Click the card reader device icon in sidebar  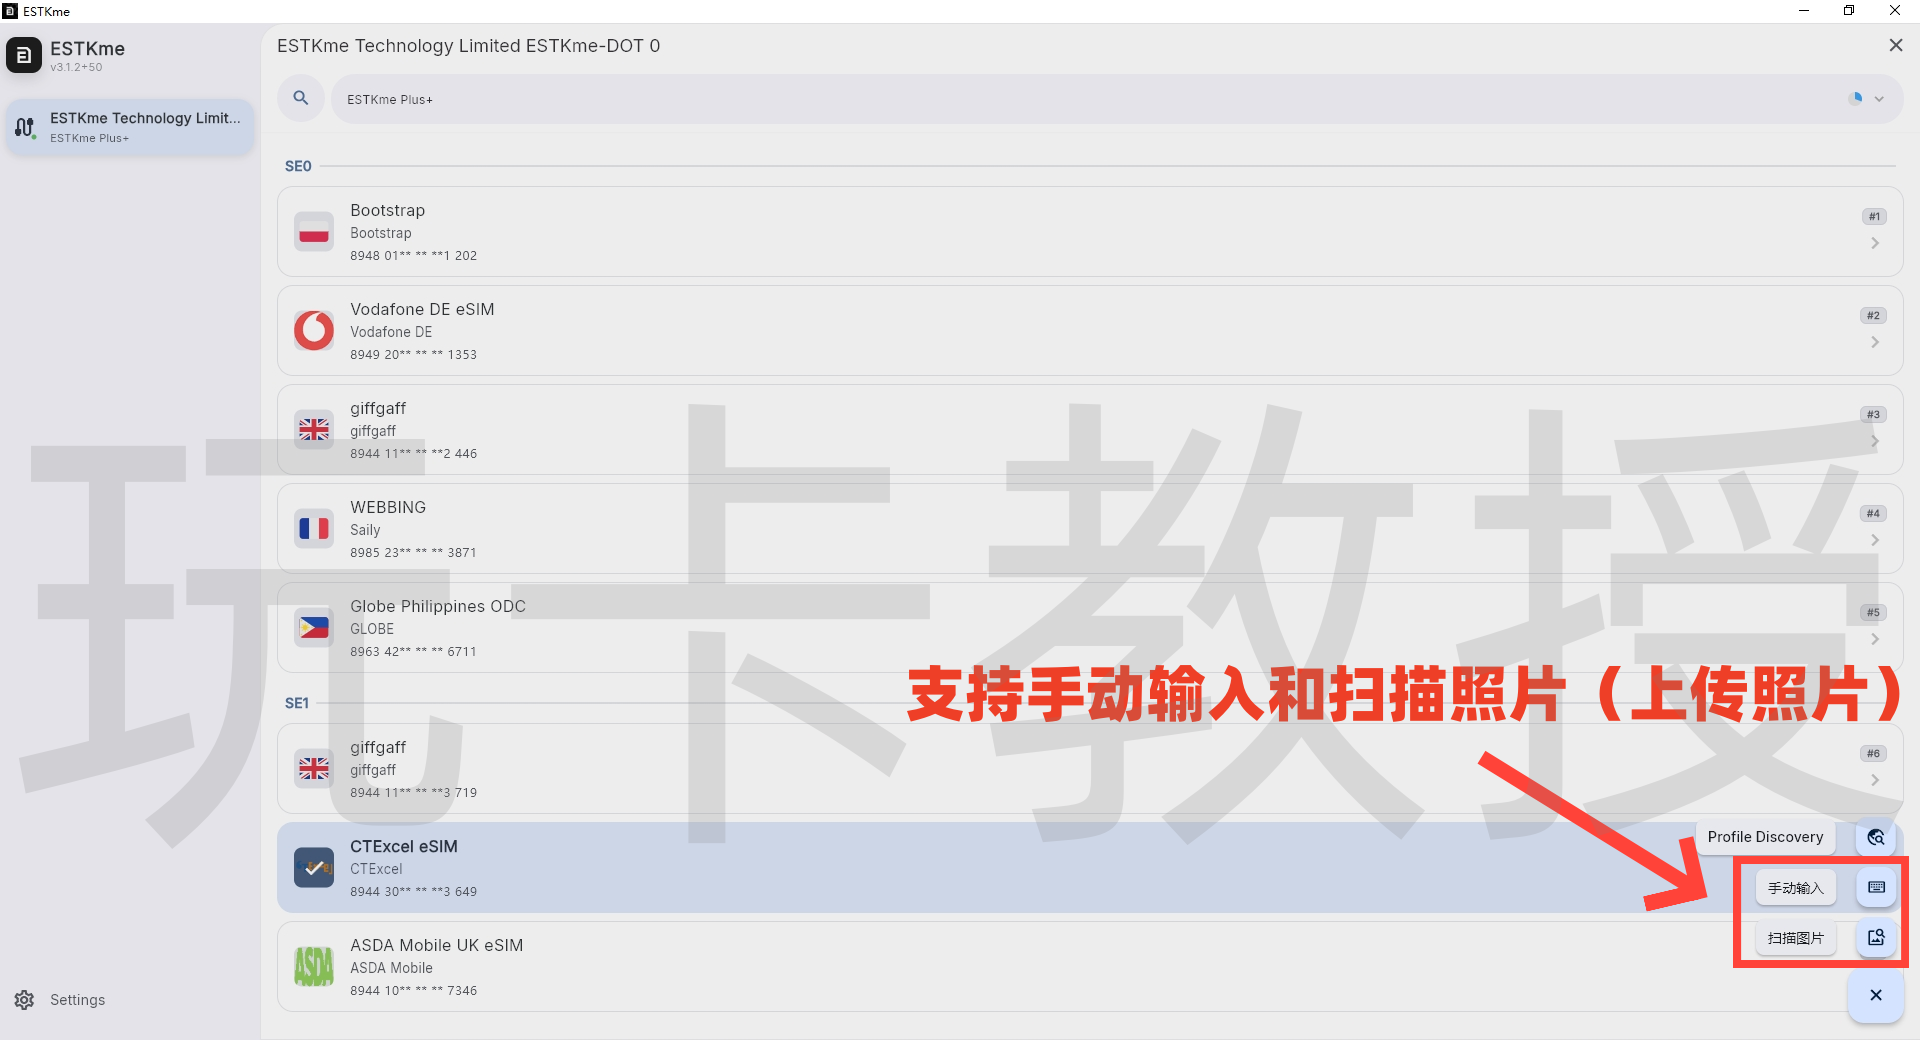tap(25, 127)
